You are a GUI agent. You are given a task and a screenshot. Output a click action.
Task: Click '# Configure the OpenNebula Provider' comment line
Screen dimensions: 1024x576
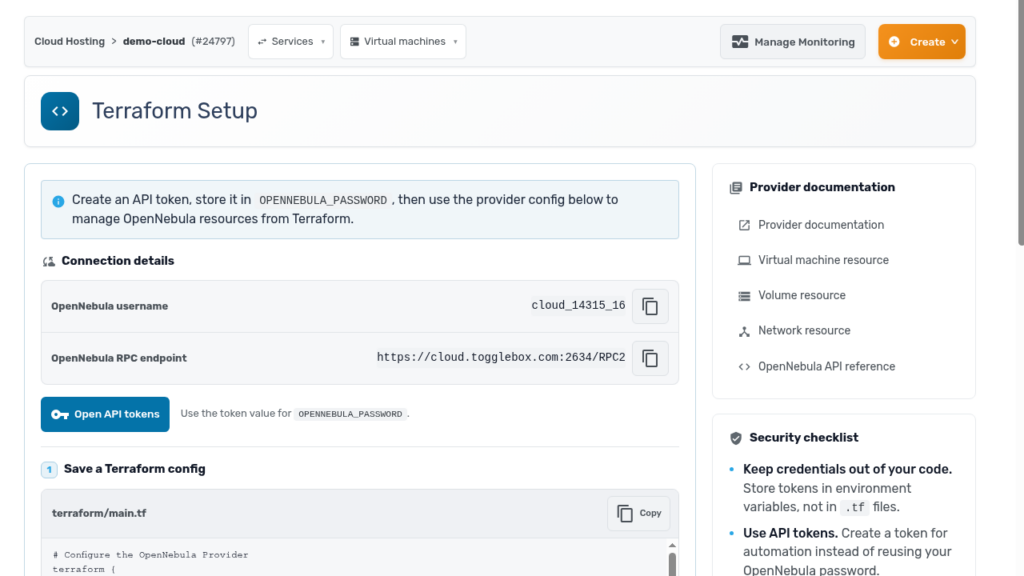click(x=150, y=555)
